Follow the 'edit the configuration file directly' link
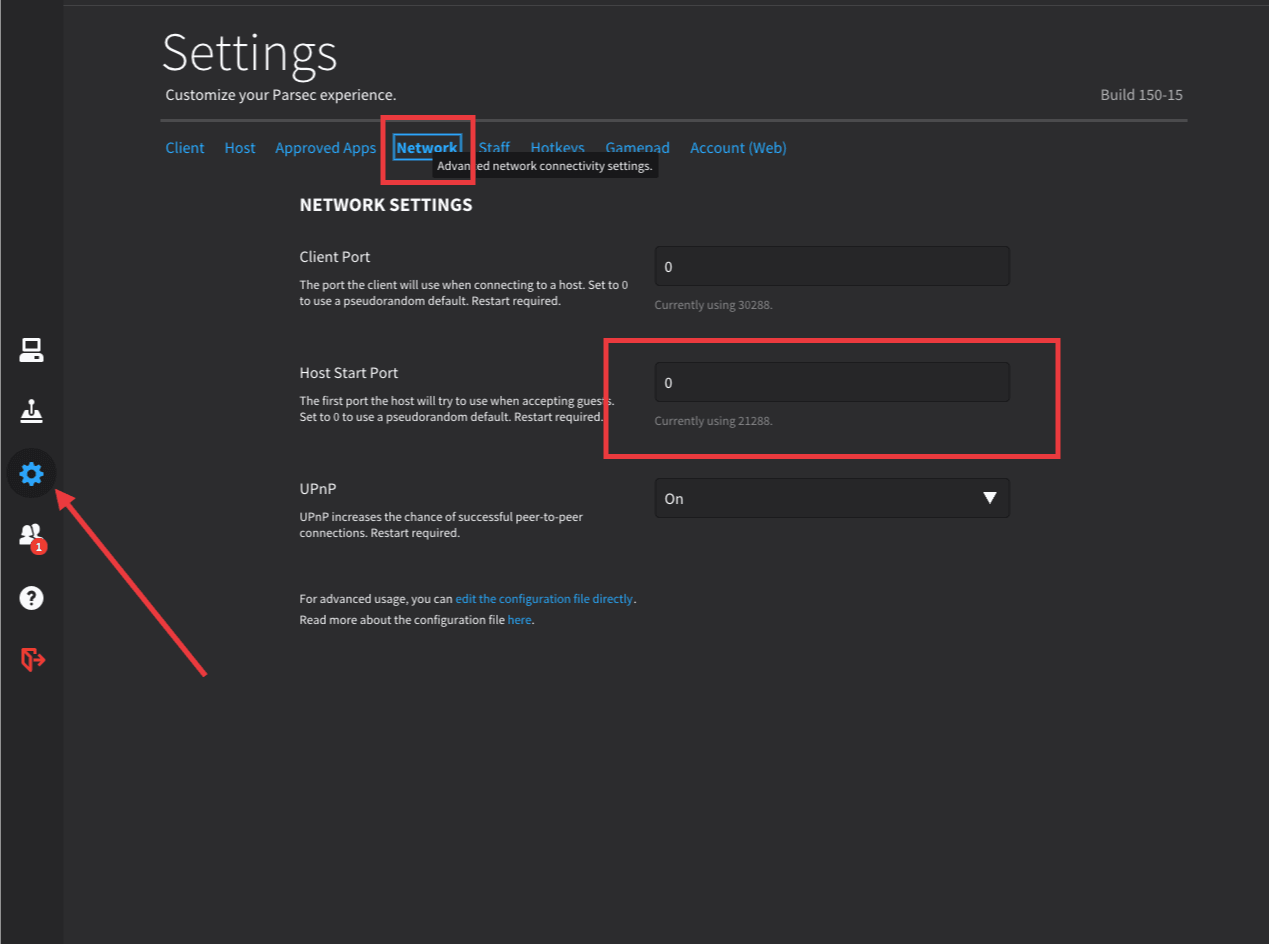The width and height of the screenshot is (1269, 944). (x=544, y=599)
